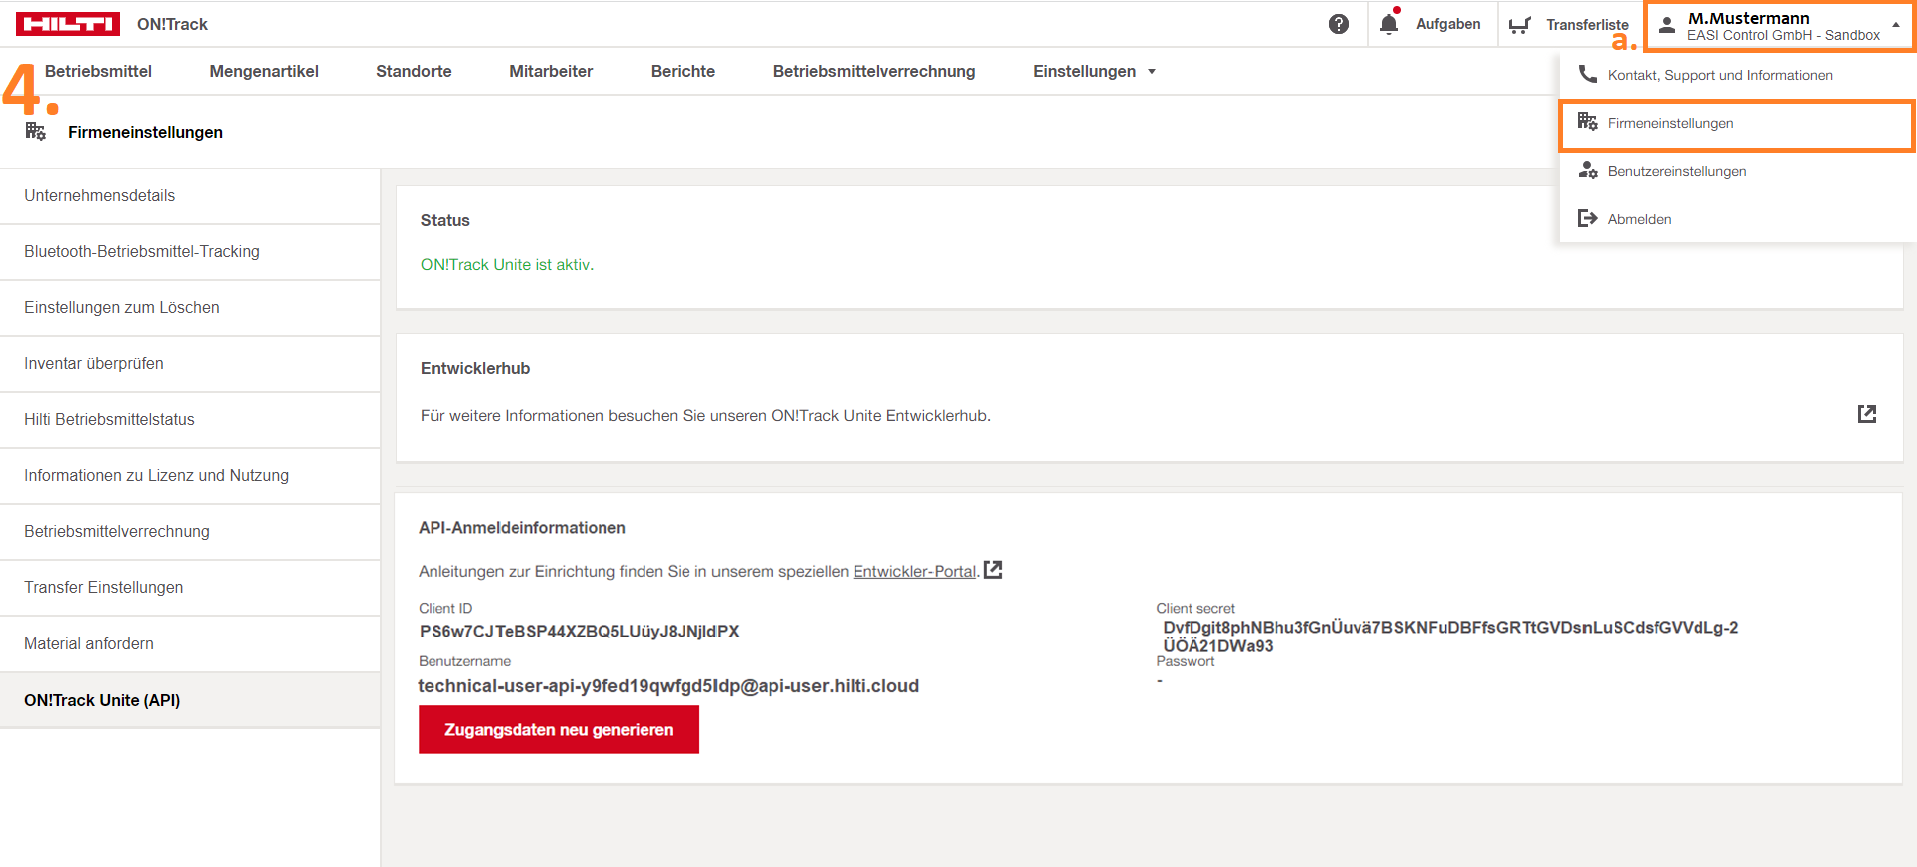This screenshot has height=867, width=1917.
Task: Open Einstellungen zum Löschen
Action: [190, 307]
